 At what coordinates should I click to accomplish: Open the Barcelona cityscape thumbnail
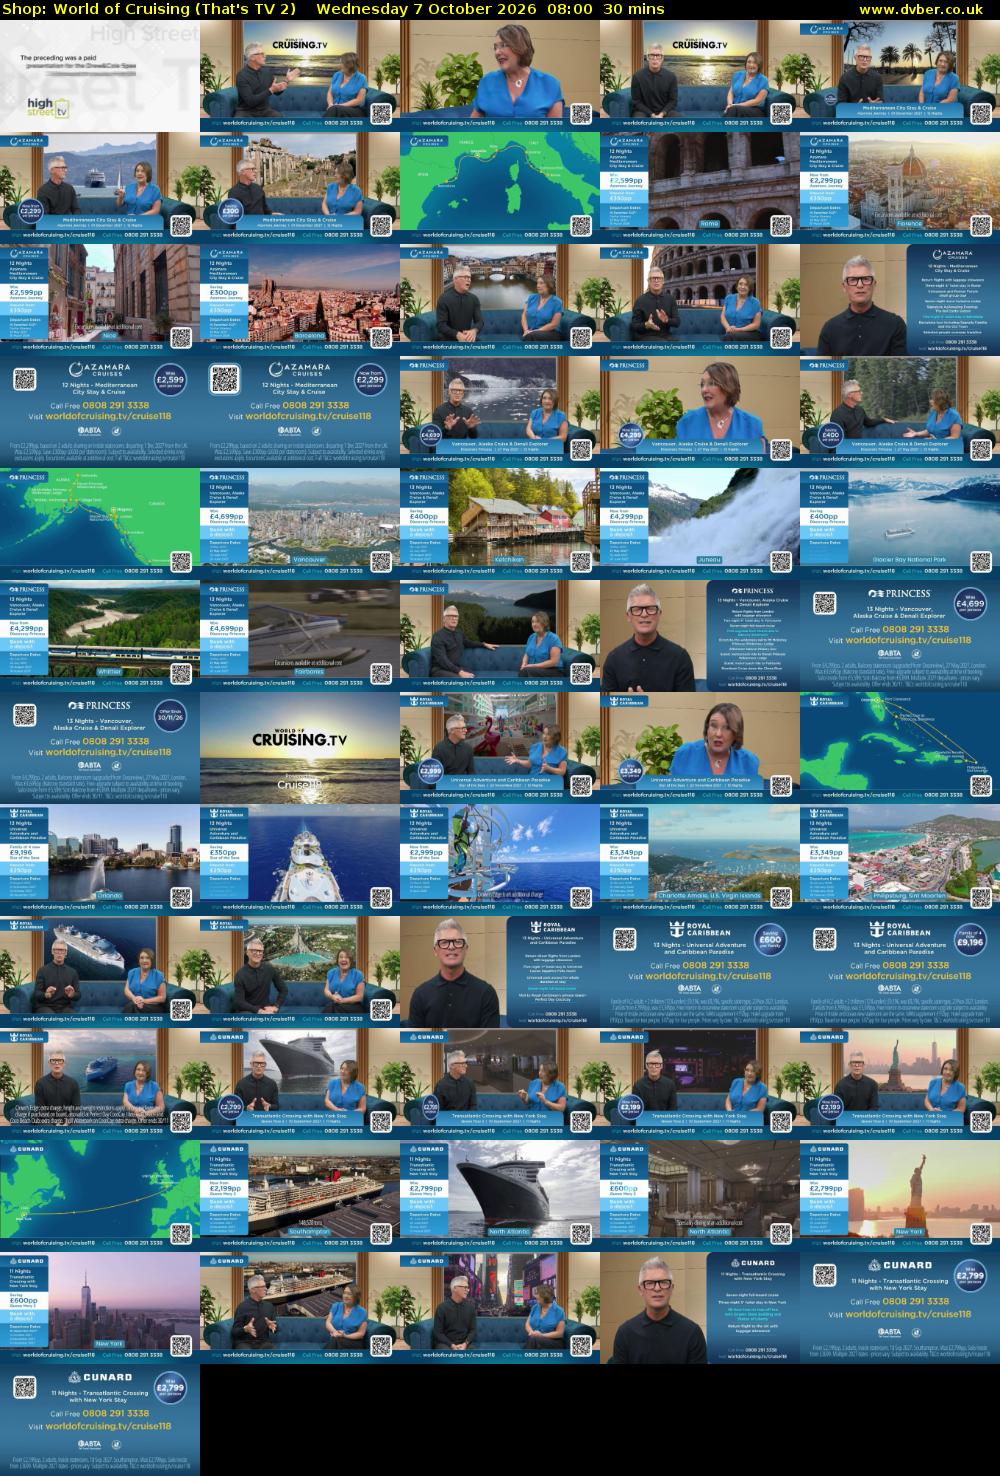[x=300, y=300]
